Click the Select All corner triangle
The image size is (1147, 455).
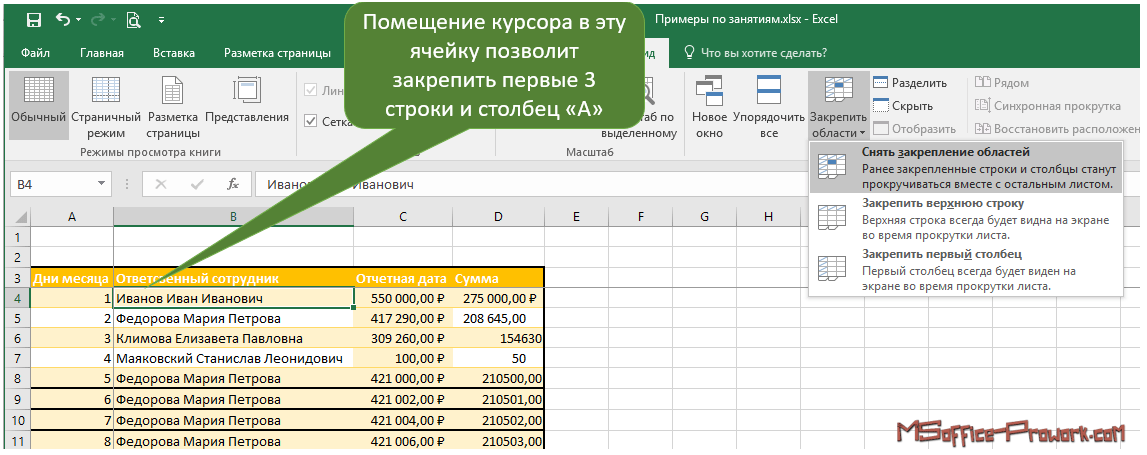(19, 217)
